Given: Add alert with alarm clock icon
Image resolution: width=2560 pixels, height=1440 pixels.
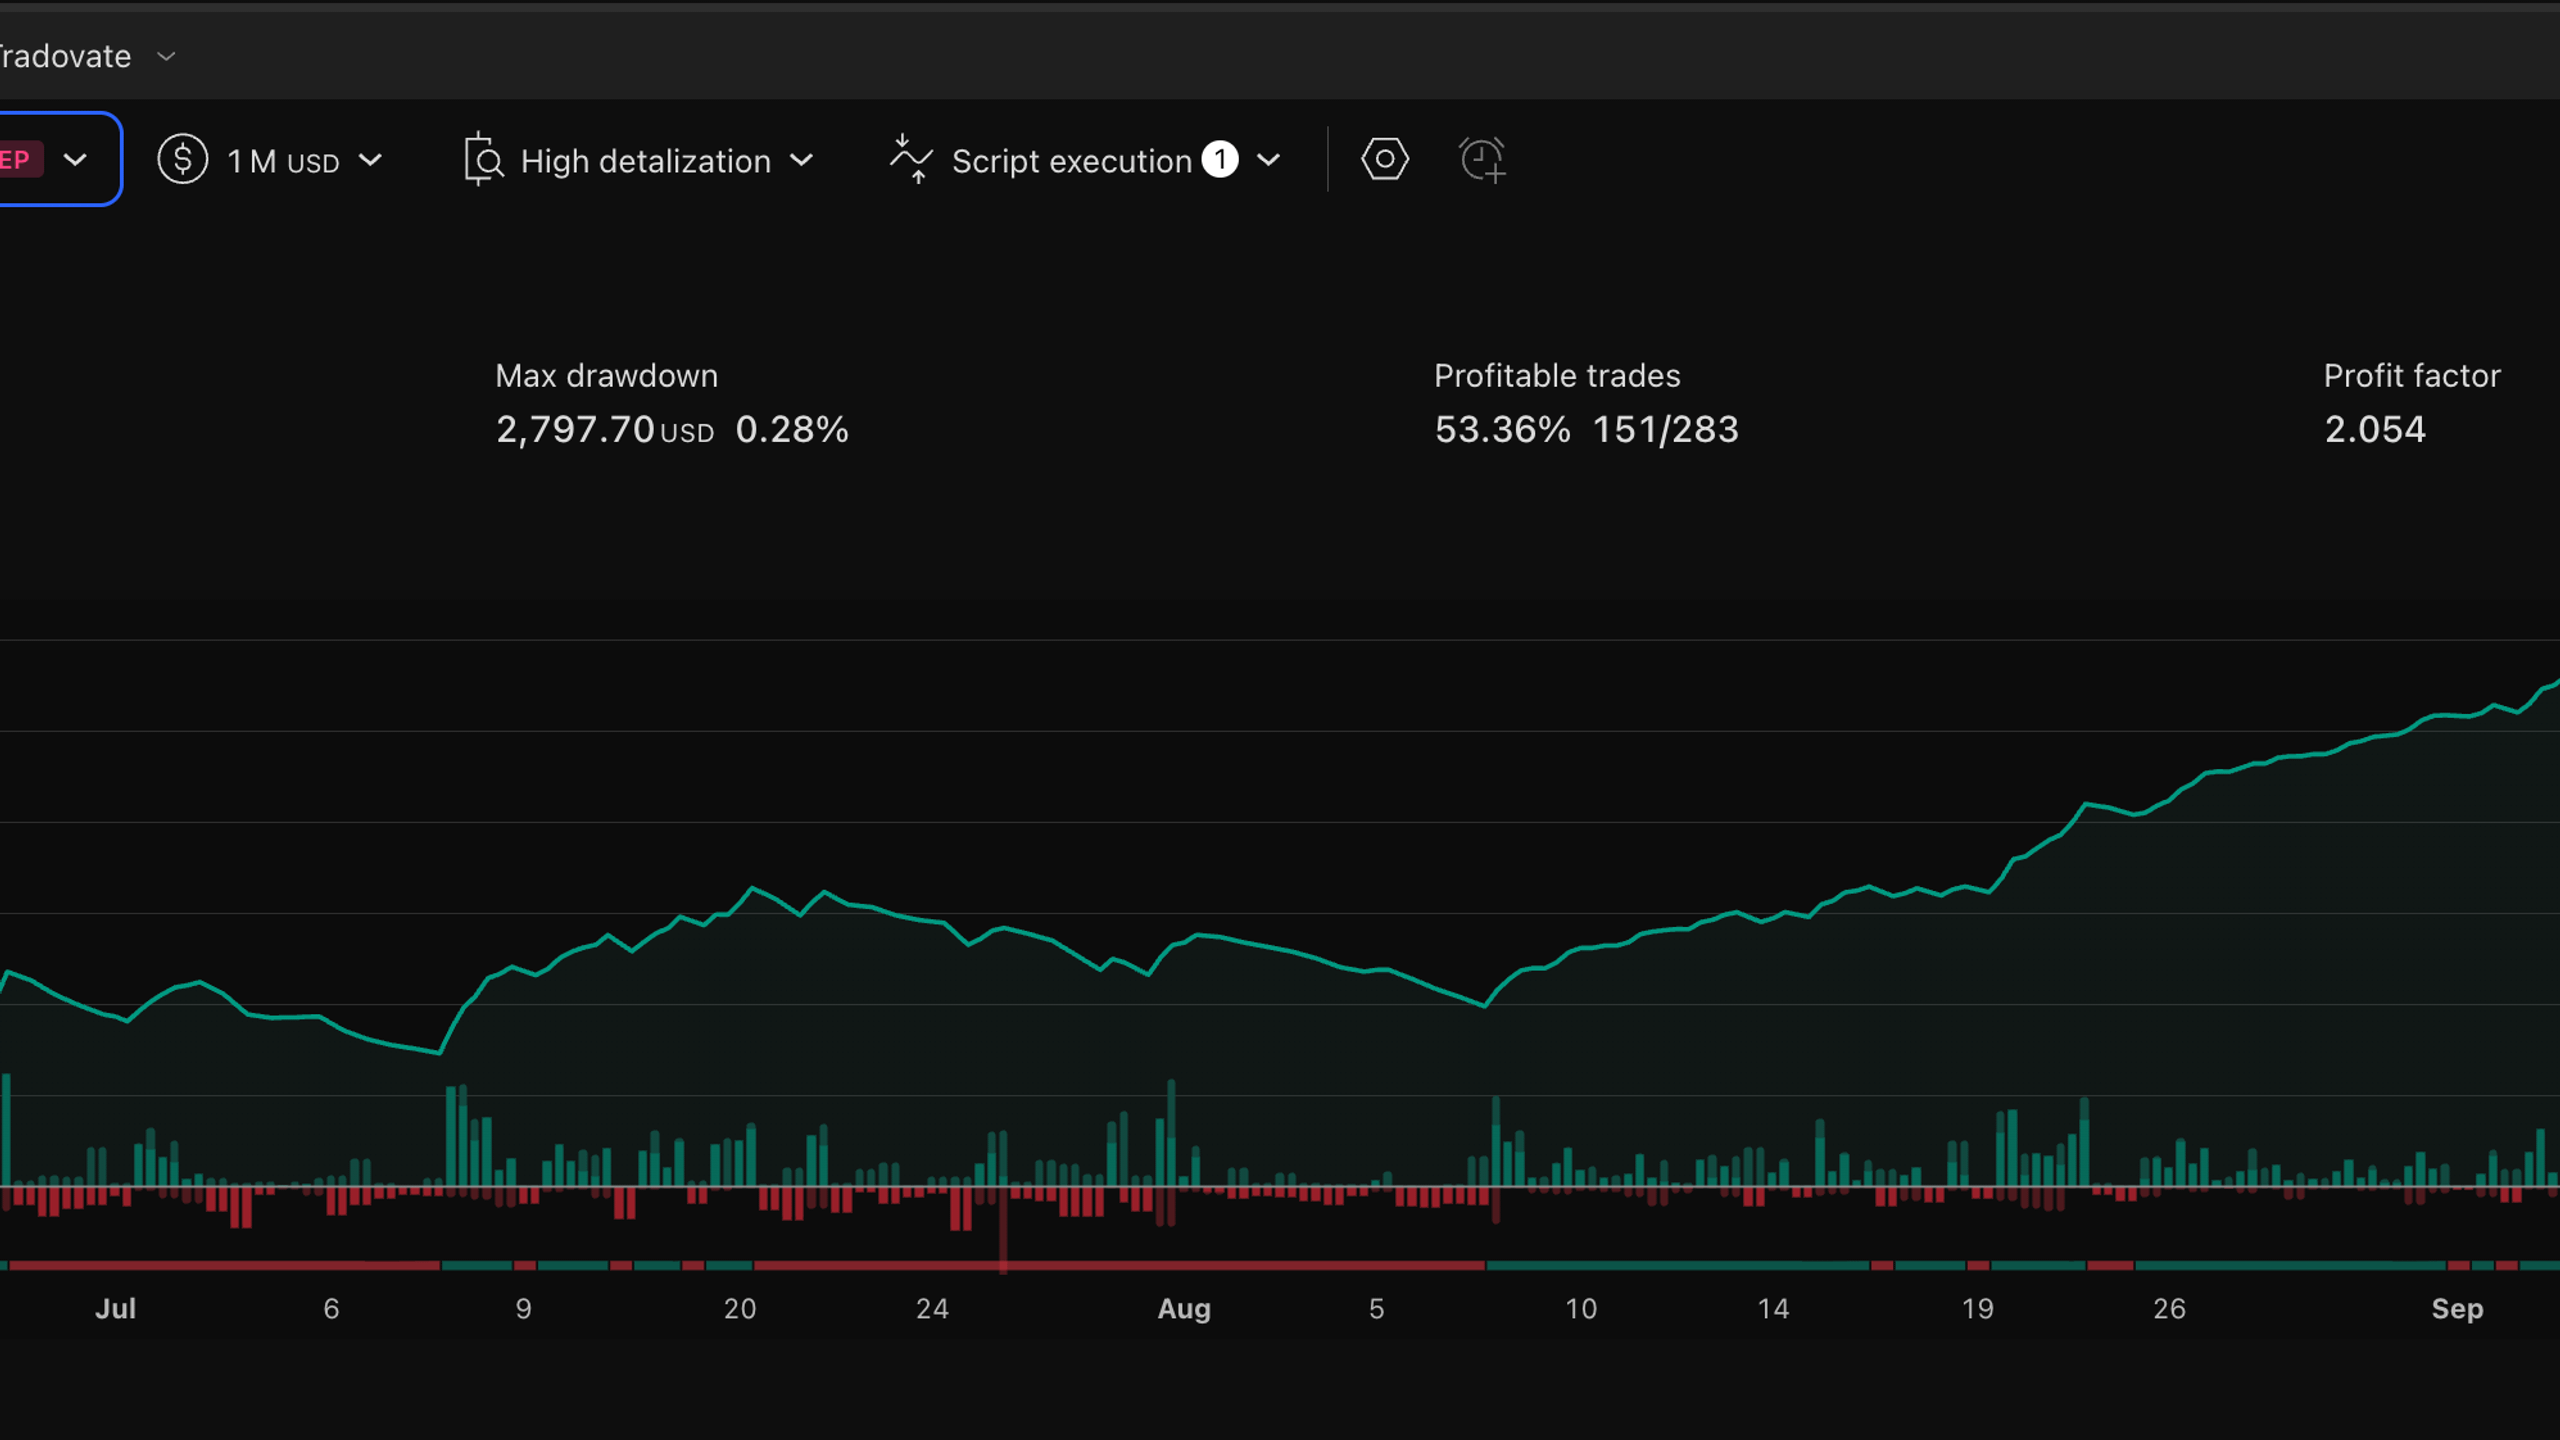Looking at the screenshot, I should pyautogui.click(x=1482, y=160).
